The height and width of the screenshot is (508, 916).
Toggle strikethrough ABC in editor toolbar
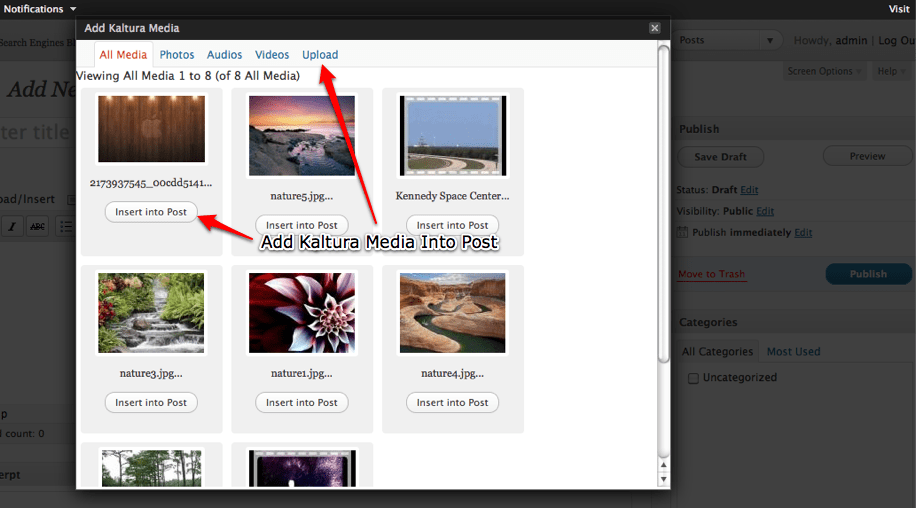37,226
